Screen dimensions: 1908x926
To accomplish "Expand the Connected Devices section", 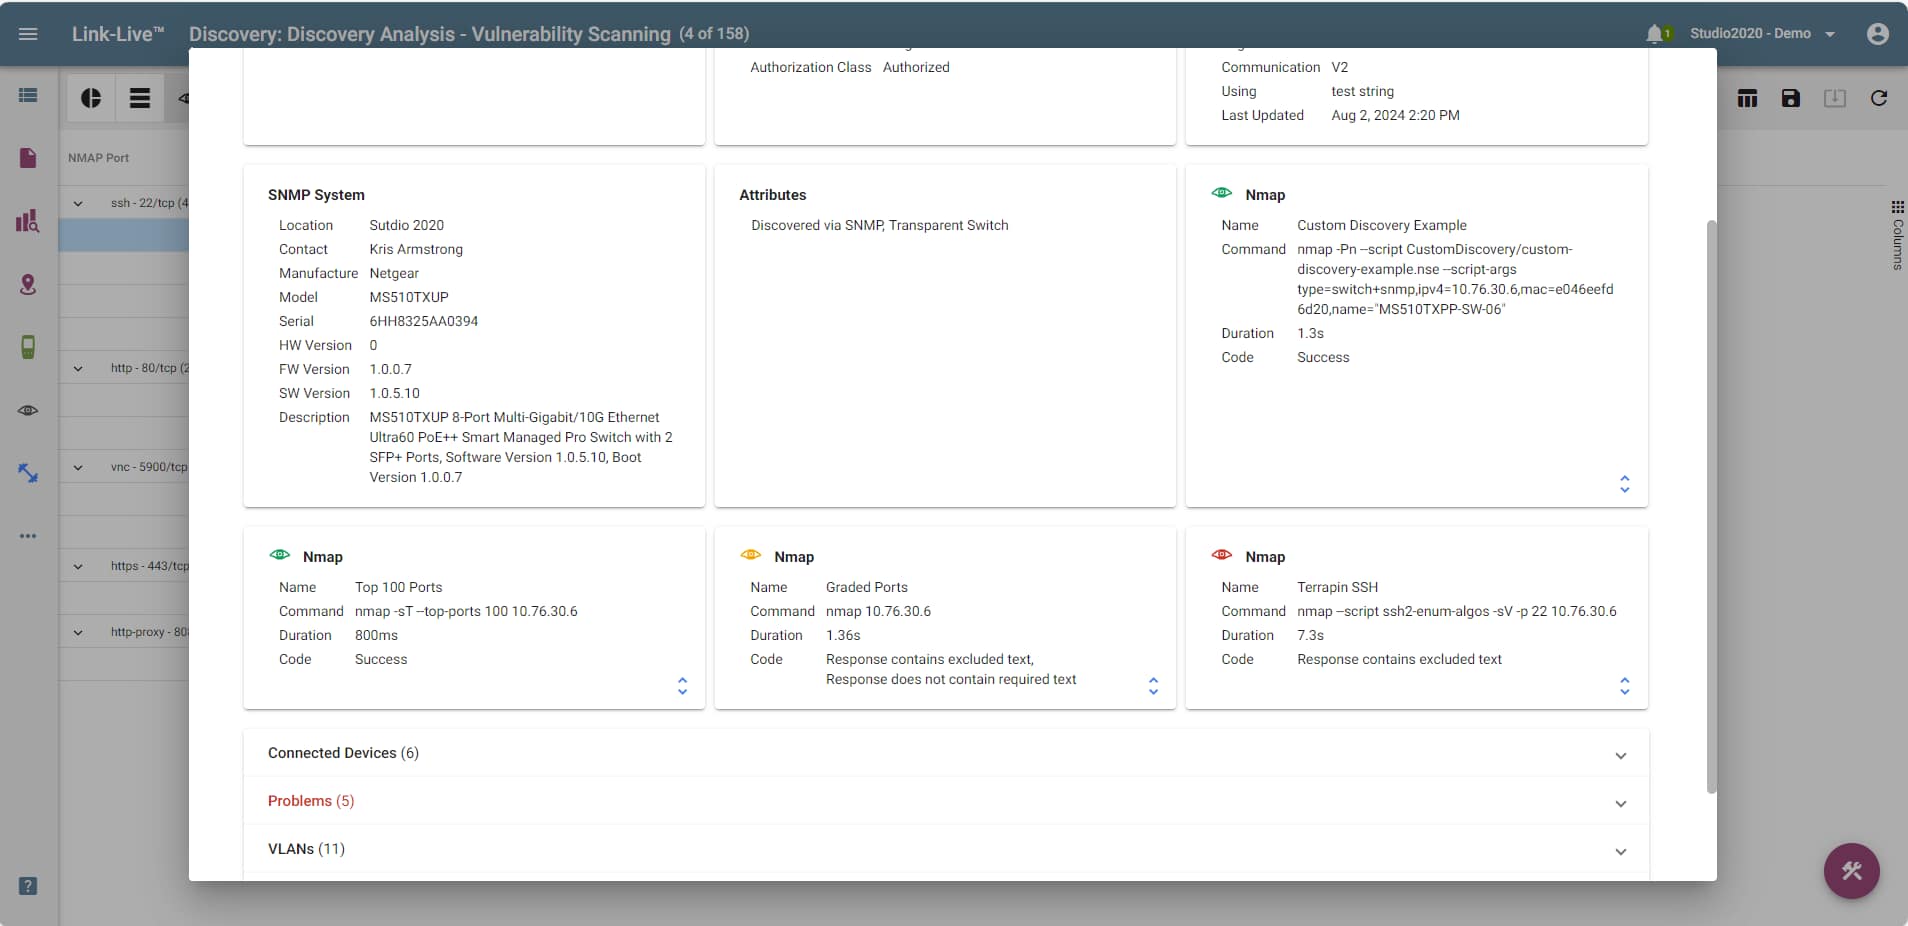I will [x=1620, y=755].
